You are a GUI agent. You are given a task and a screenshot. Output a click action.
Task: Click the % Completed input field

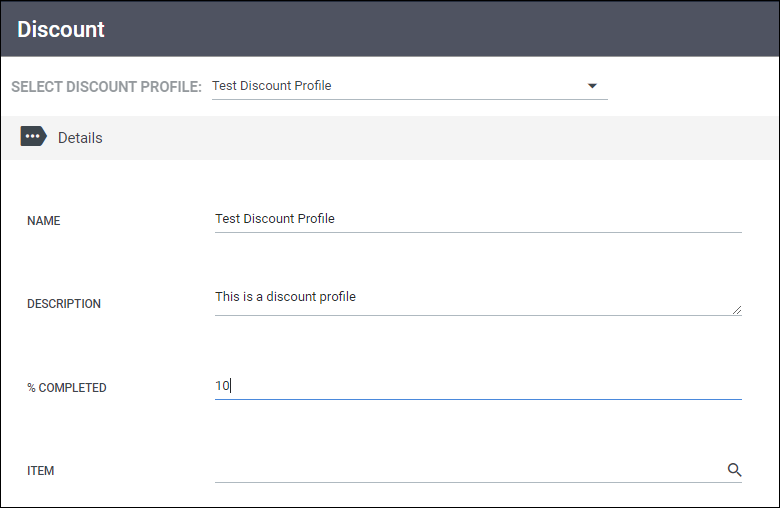point(478,386)
